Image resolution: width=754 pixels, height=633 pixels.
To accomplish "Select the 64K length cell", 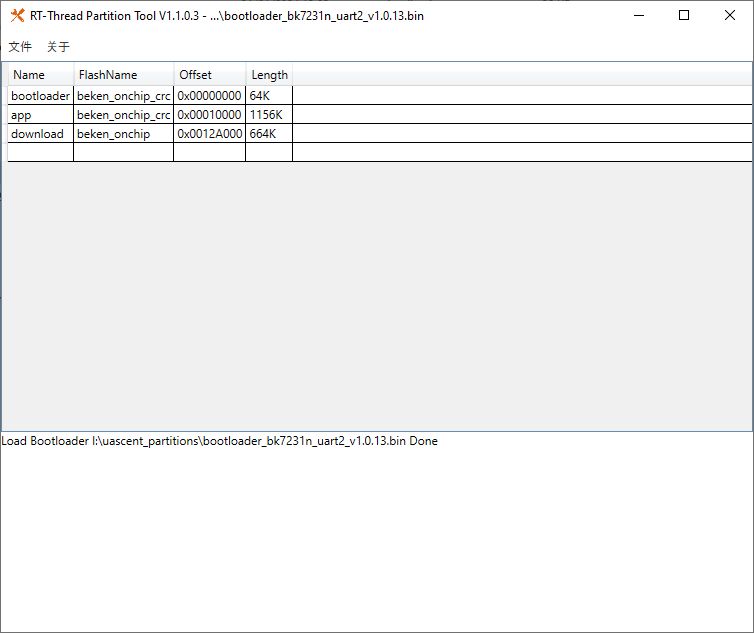I will 269,96.
